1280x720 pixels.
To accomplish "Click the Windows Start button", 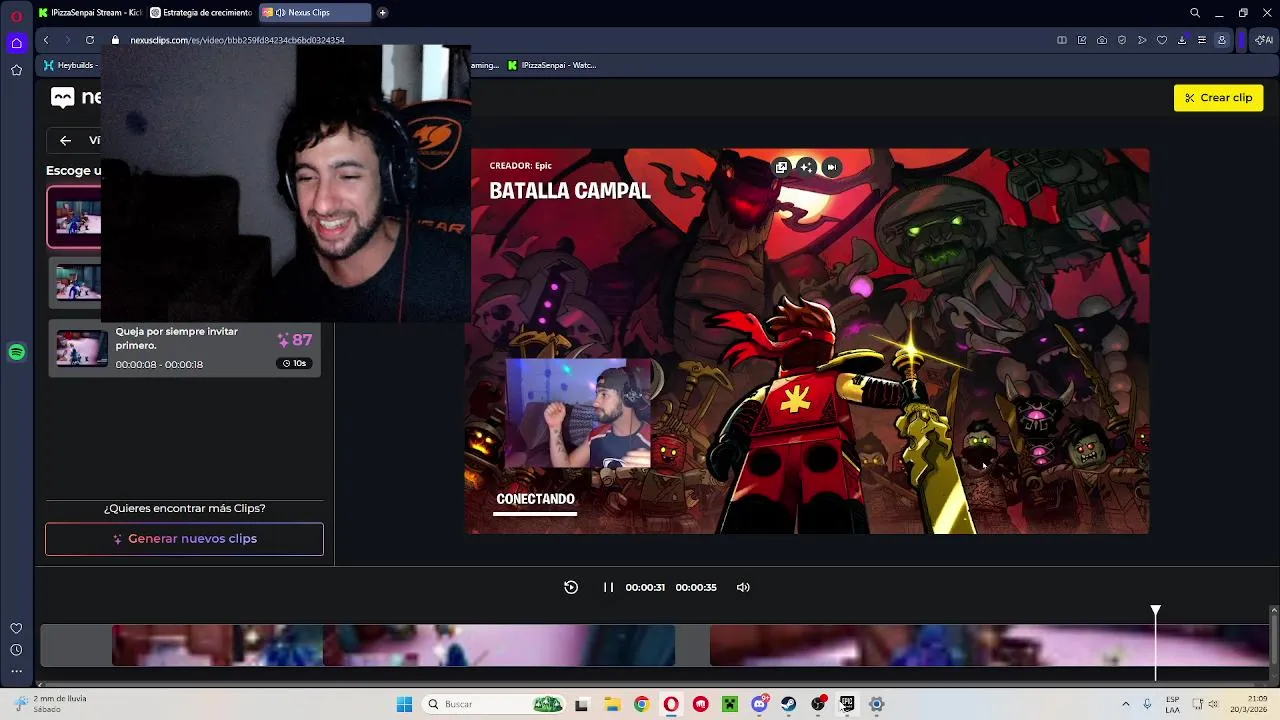I will pyautogui.click(x=404, y=704).
